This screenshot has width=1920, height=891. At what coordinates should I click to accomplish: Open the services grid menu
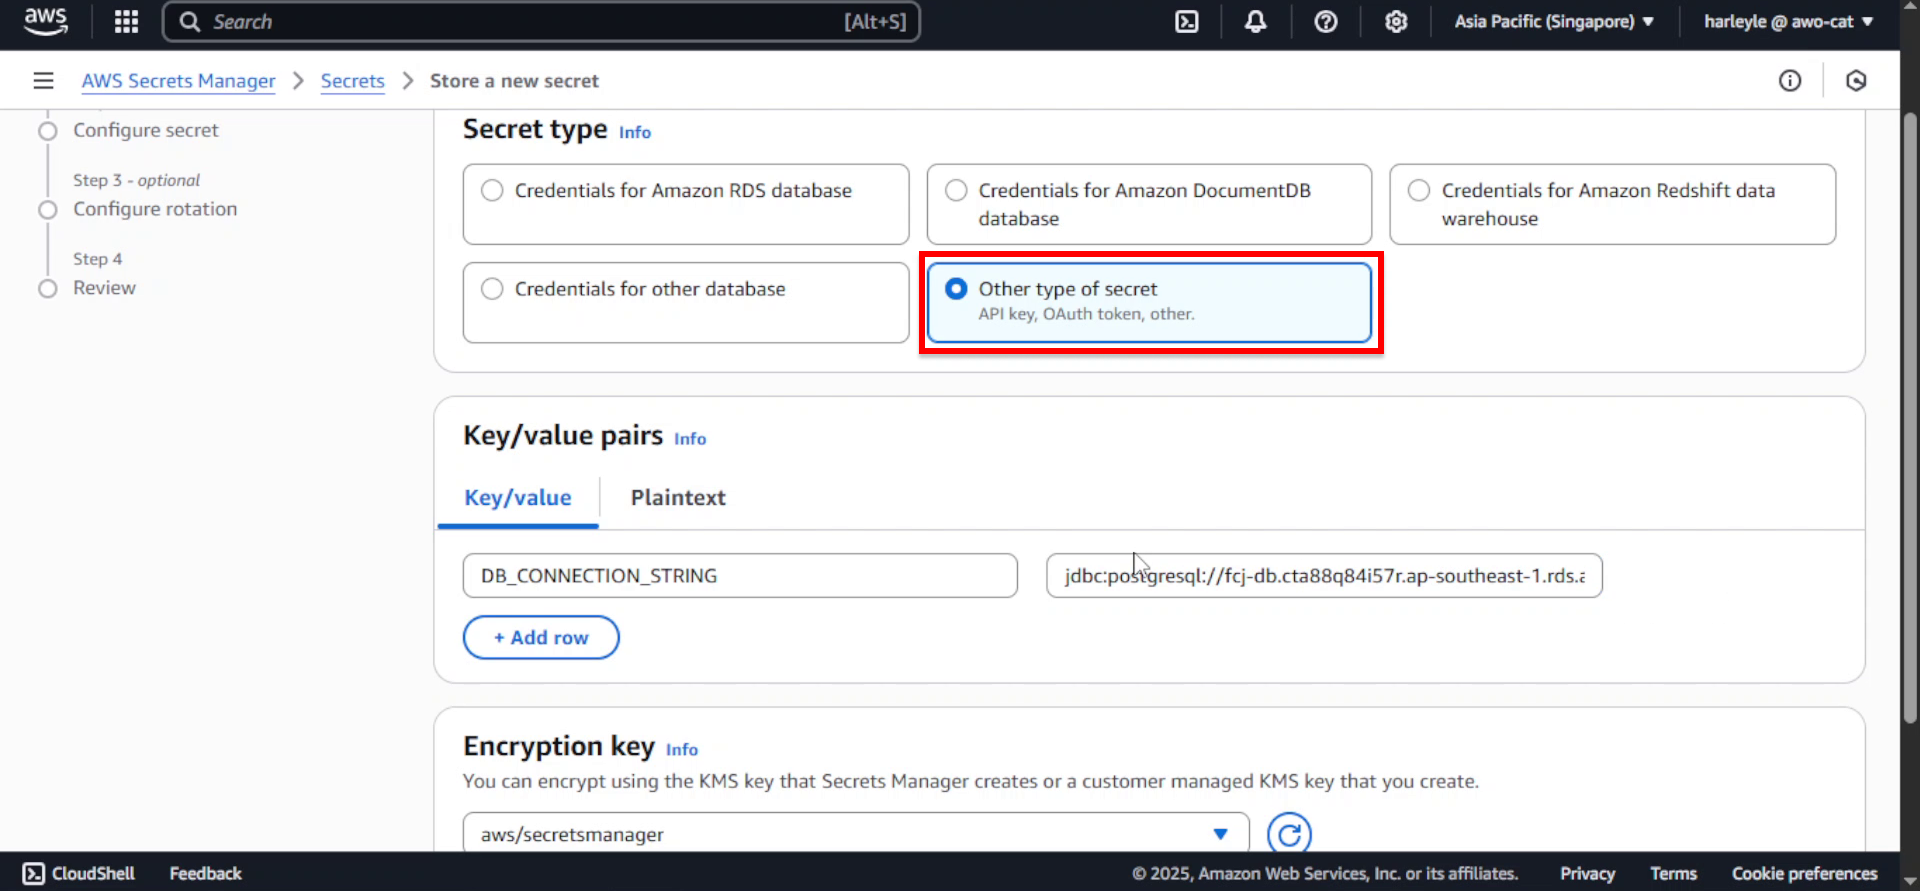(x=126, y=21)
